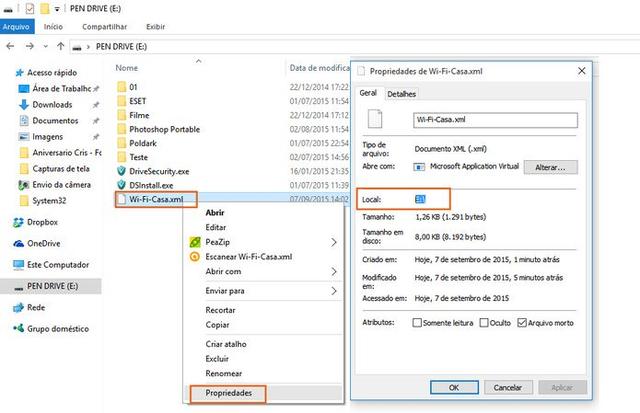Click OK in the Propriedades dialog
This screenshot has width=640, height=413.
(x=454, y=387)
